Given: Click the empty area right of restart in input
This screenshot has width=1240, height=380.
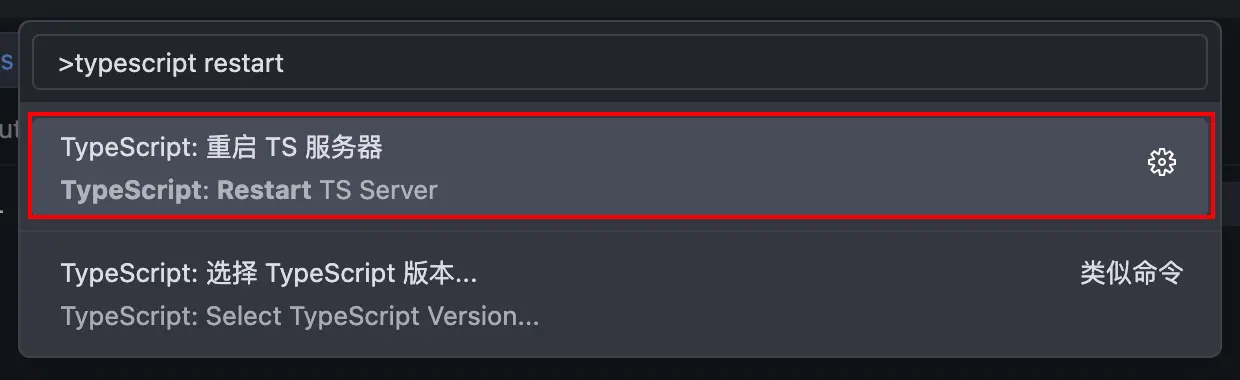Looking at the screenshot, I should point(740,63).
